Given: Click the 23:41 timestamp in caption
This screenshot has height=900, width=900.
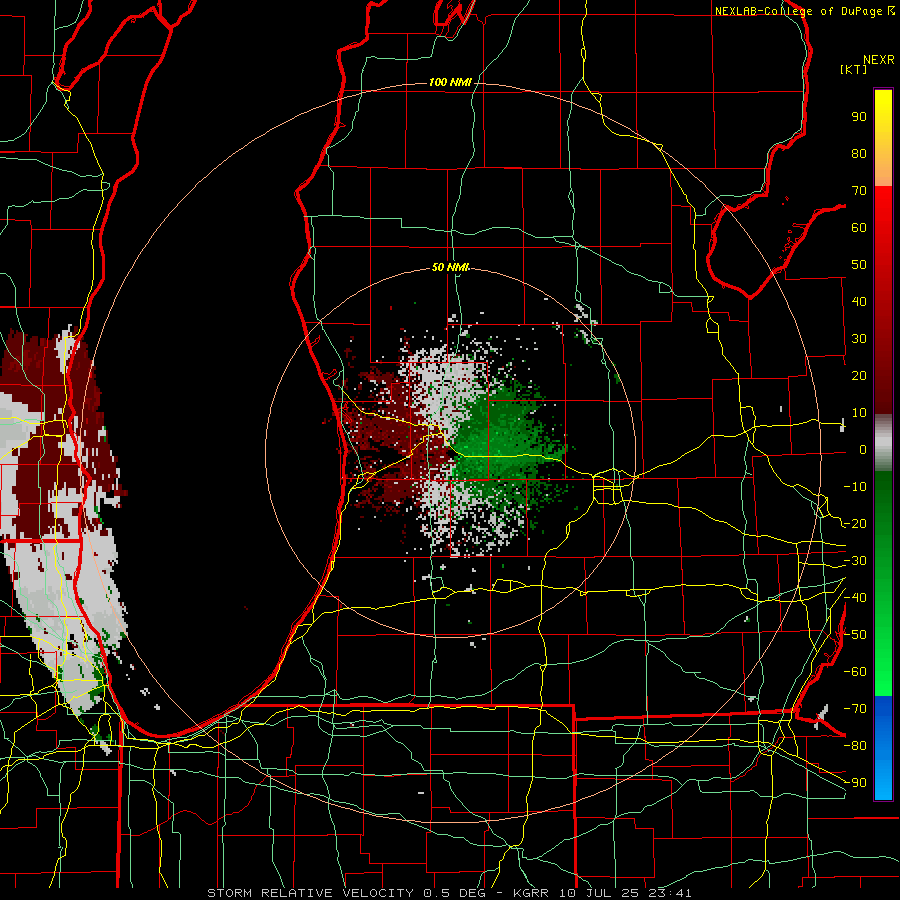Looking at the screenshot, I should pos(669,893).
